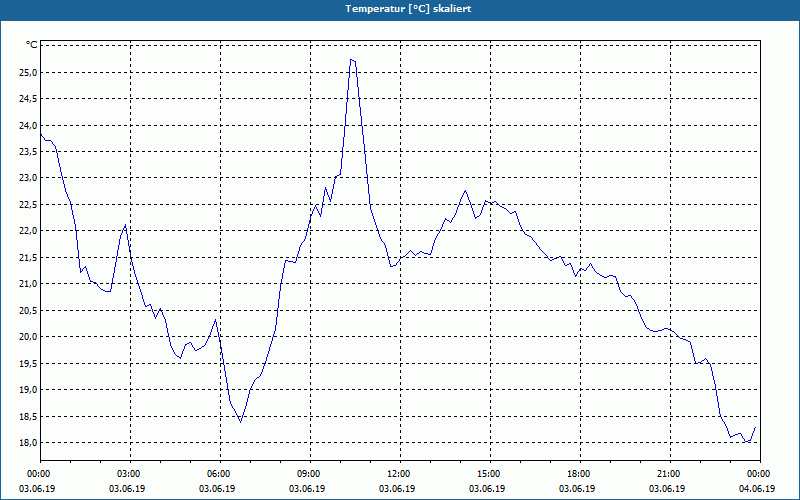Click the 21,0 y-axis label
Screen dimensions: 800x500
pyautogui.click(x=28, y=284)
